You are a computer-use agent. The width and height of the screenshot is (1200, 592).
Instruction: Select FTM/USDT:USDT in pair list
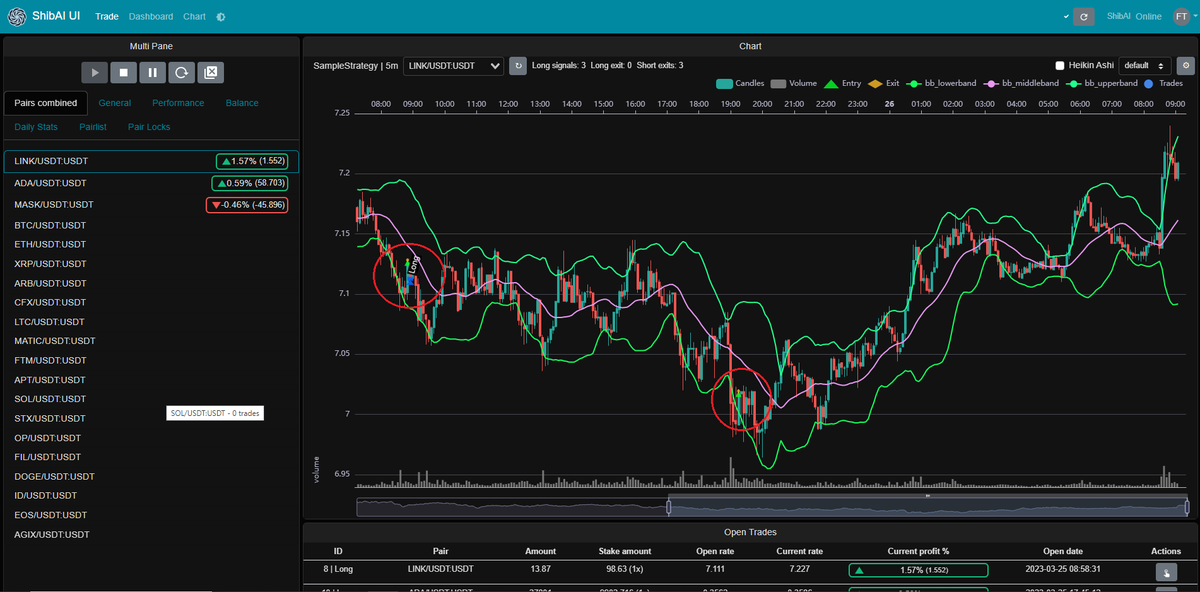[x=151, y=360]
